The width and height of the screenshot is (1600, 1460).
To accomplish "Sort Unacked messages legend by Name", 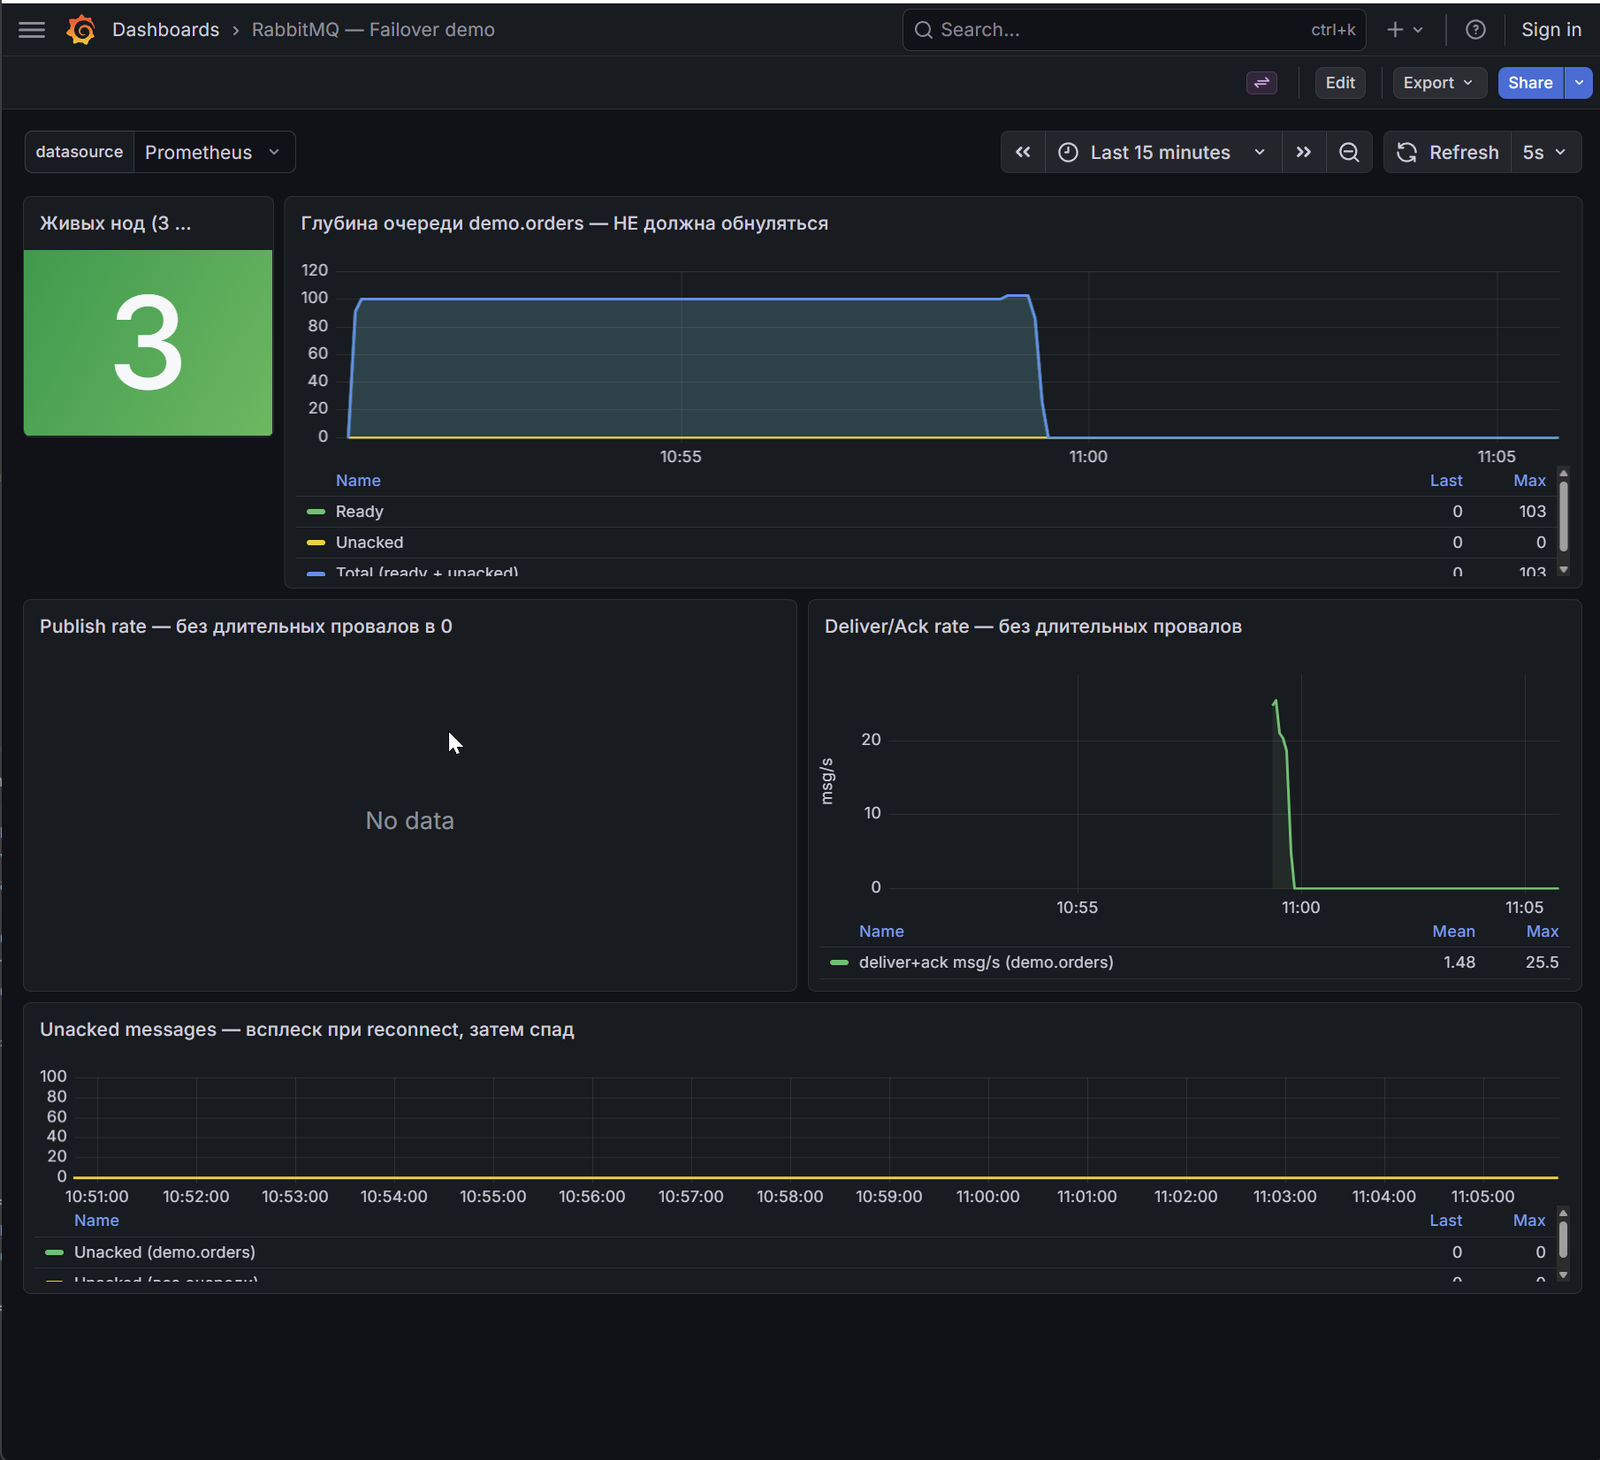I will (96, 1220).
